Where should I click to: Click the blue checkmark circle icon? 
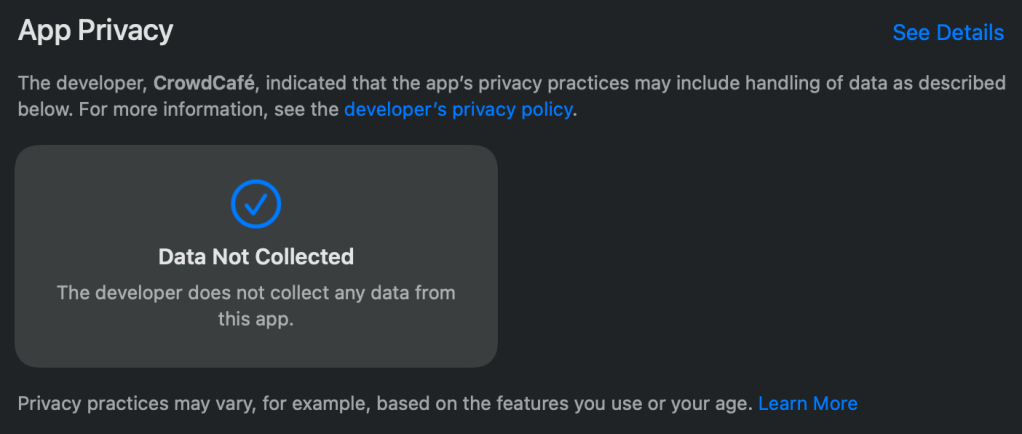(256, 203)
